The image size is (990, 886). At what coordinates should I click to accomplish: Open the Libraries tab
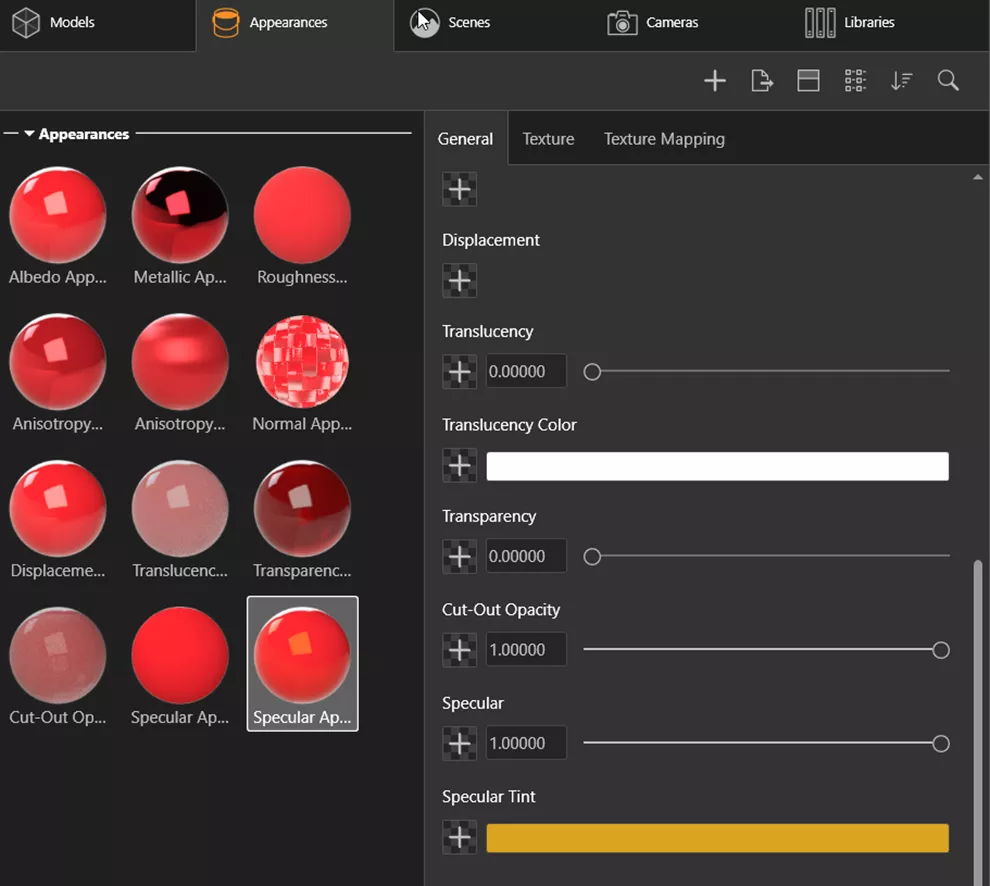850,22
